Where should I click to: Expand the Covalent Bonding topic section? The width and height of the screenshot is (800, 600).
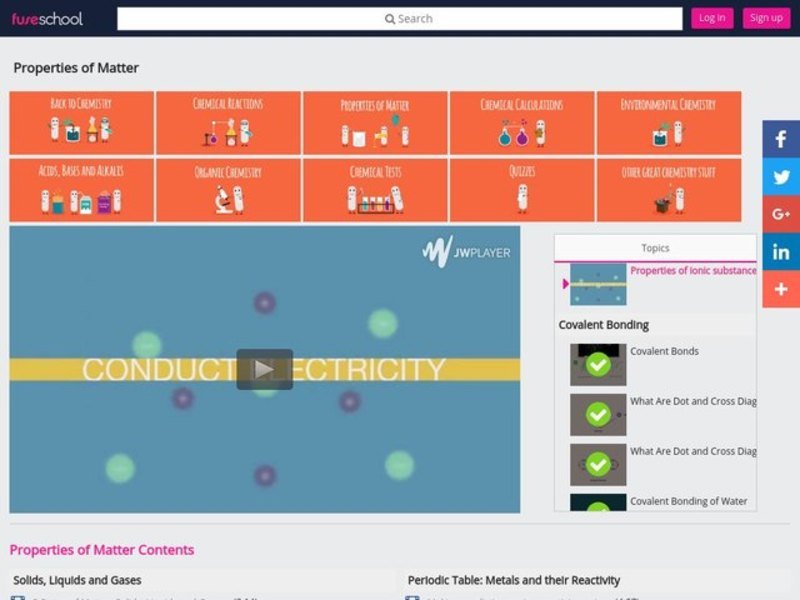point(604,325)
